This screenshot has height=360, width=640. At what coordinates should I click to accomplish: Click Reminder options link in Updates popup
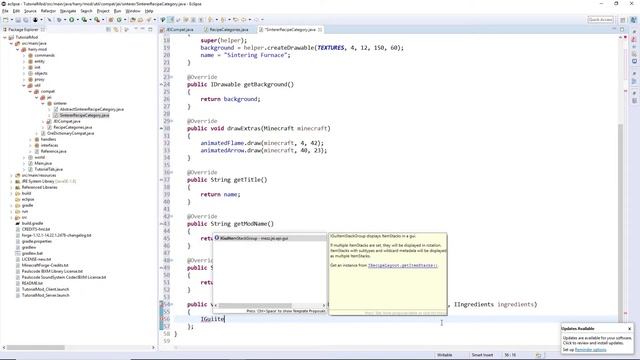tap(590, 350)
